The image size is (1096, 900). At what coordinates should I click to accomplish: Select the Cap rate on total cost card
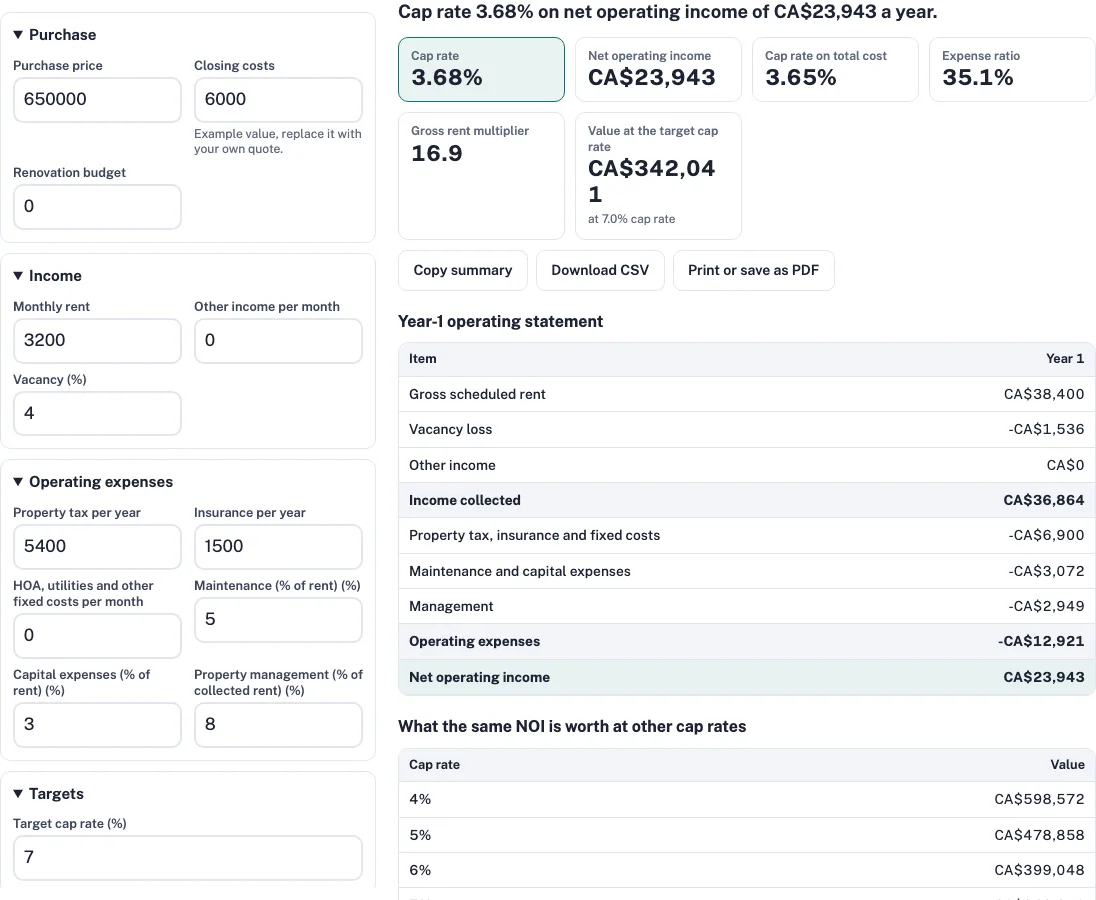point(835,69)
